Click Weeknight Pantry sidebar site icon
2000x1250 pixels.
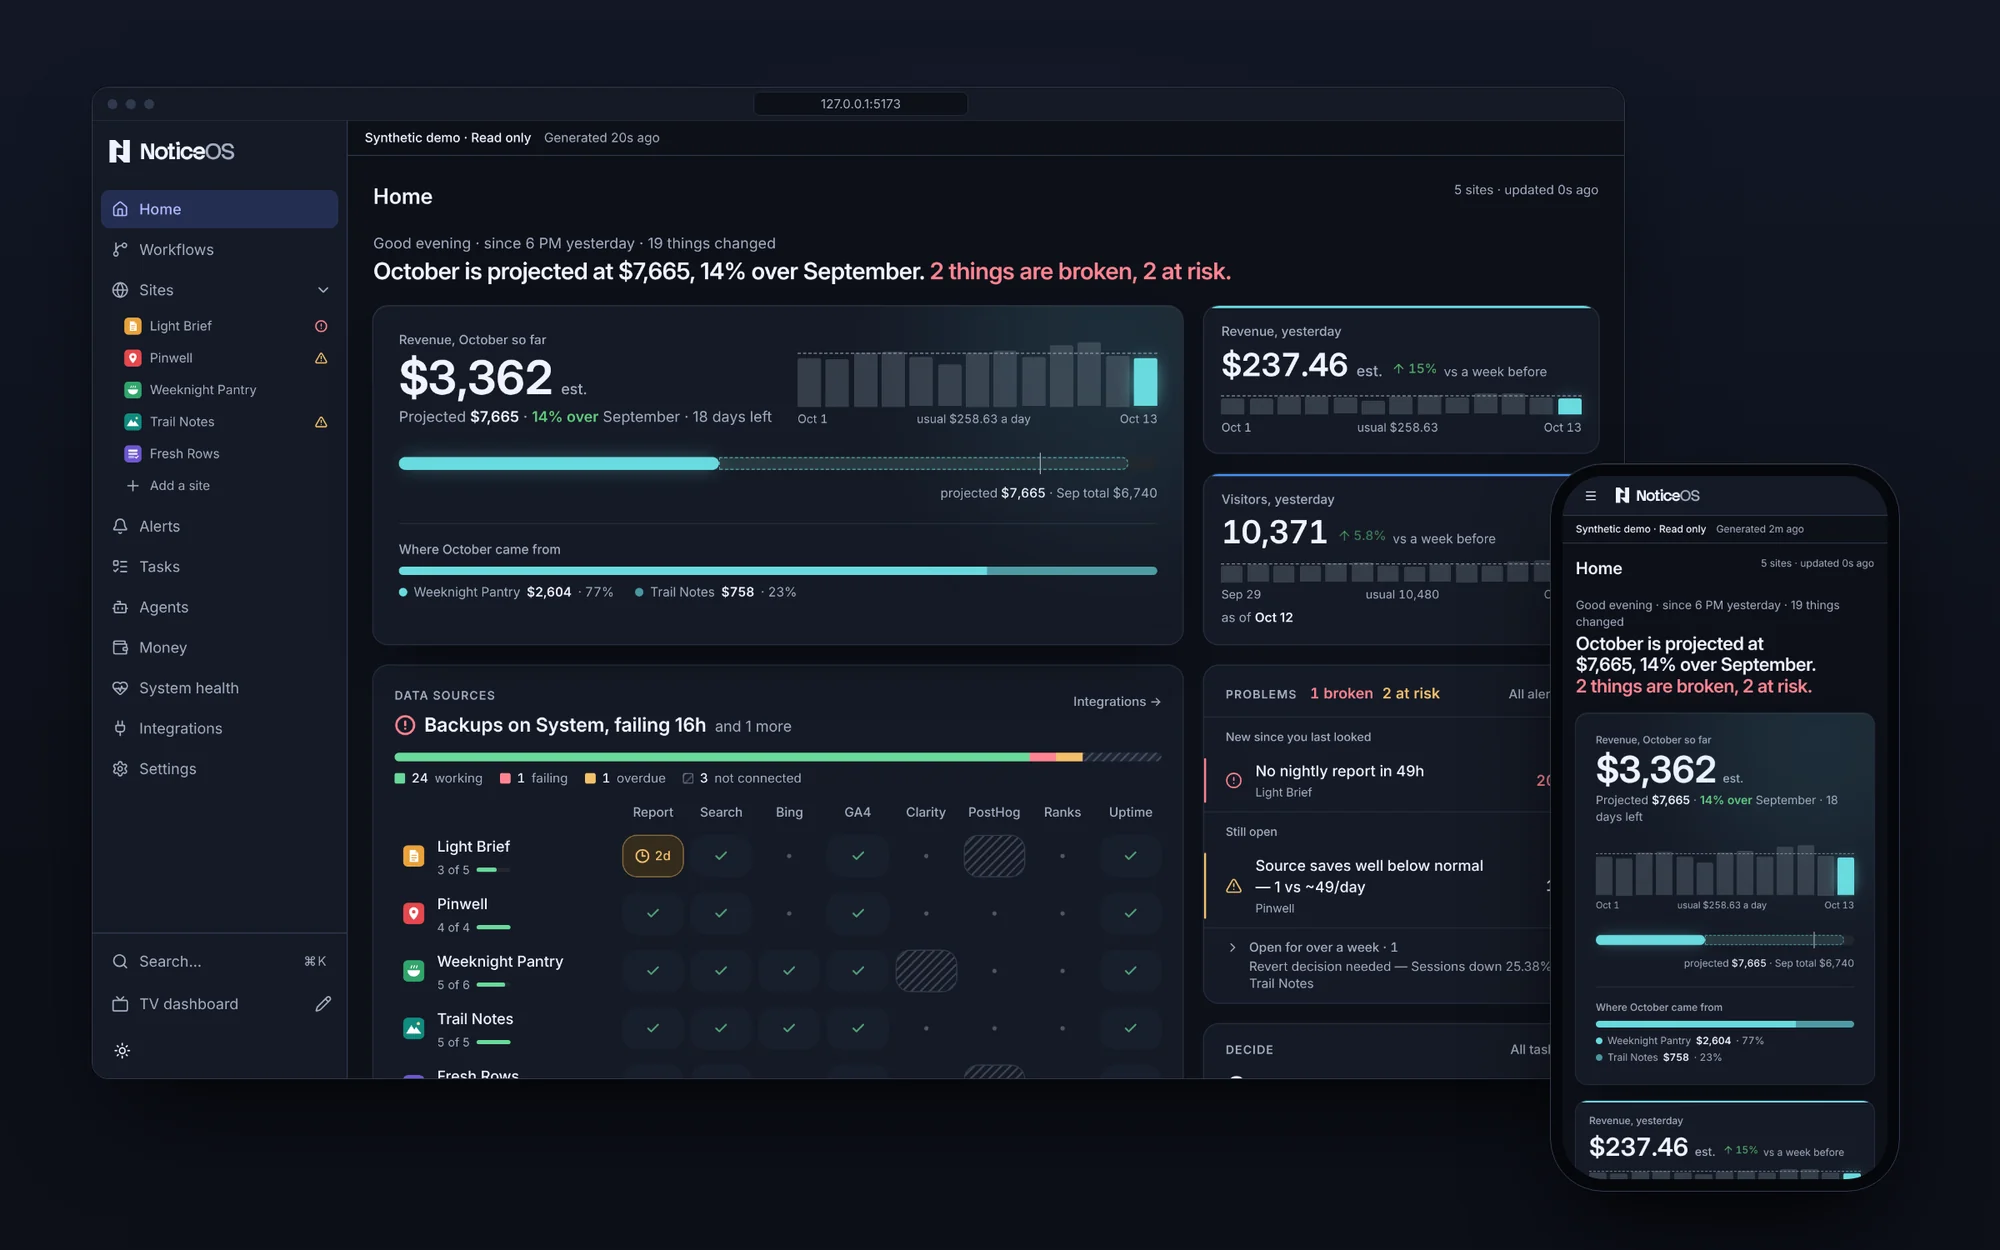click(x=132, y=390)
